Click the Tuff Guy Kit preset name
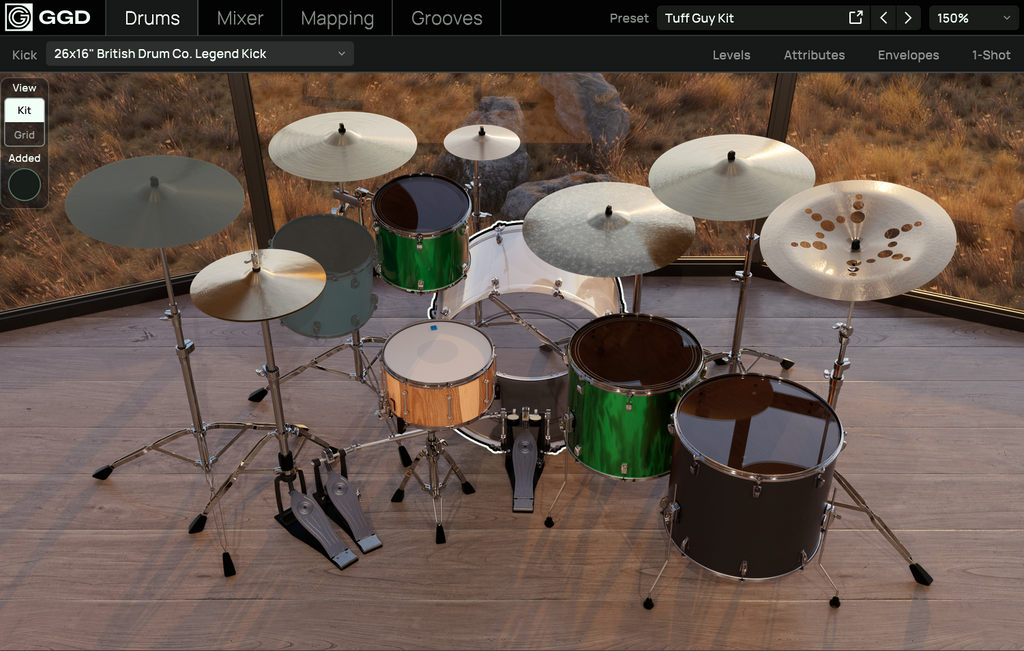Image resolution: width=1024 pixels, height=651 pixels. coord(699,18)
